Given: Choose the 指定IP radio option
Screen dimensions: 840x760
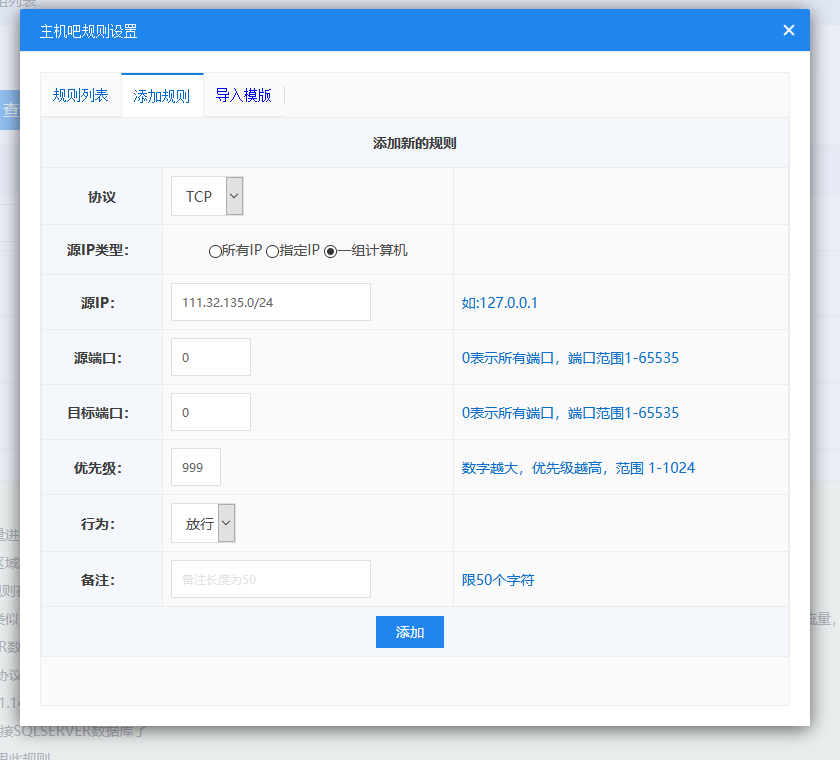Looking at the screenshot, I should click(x=272, y=252).
